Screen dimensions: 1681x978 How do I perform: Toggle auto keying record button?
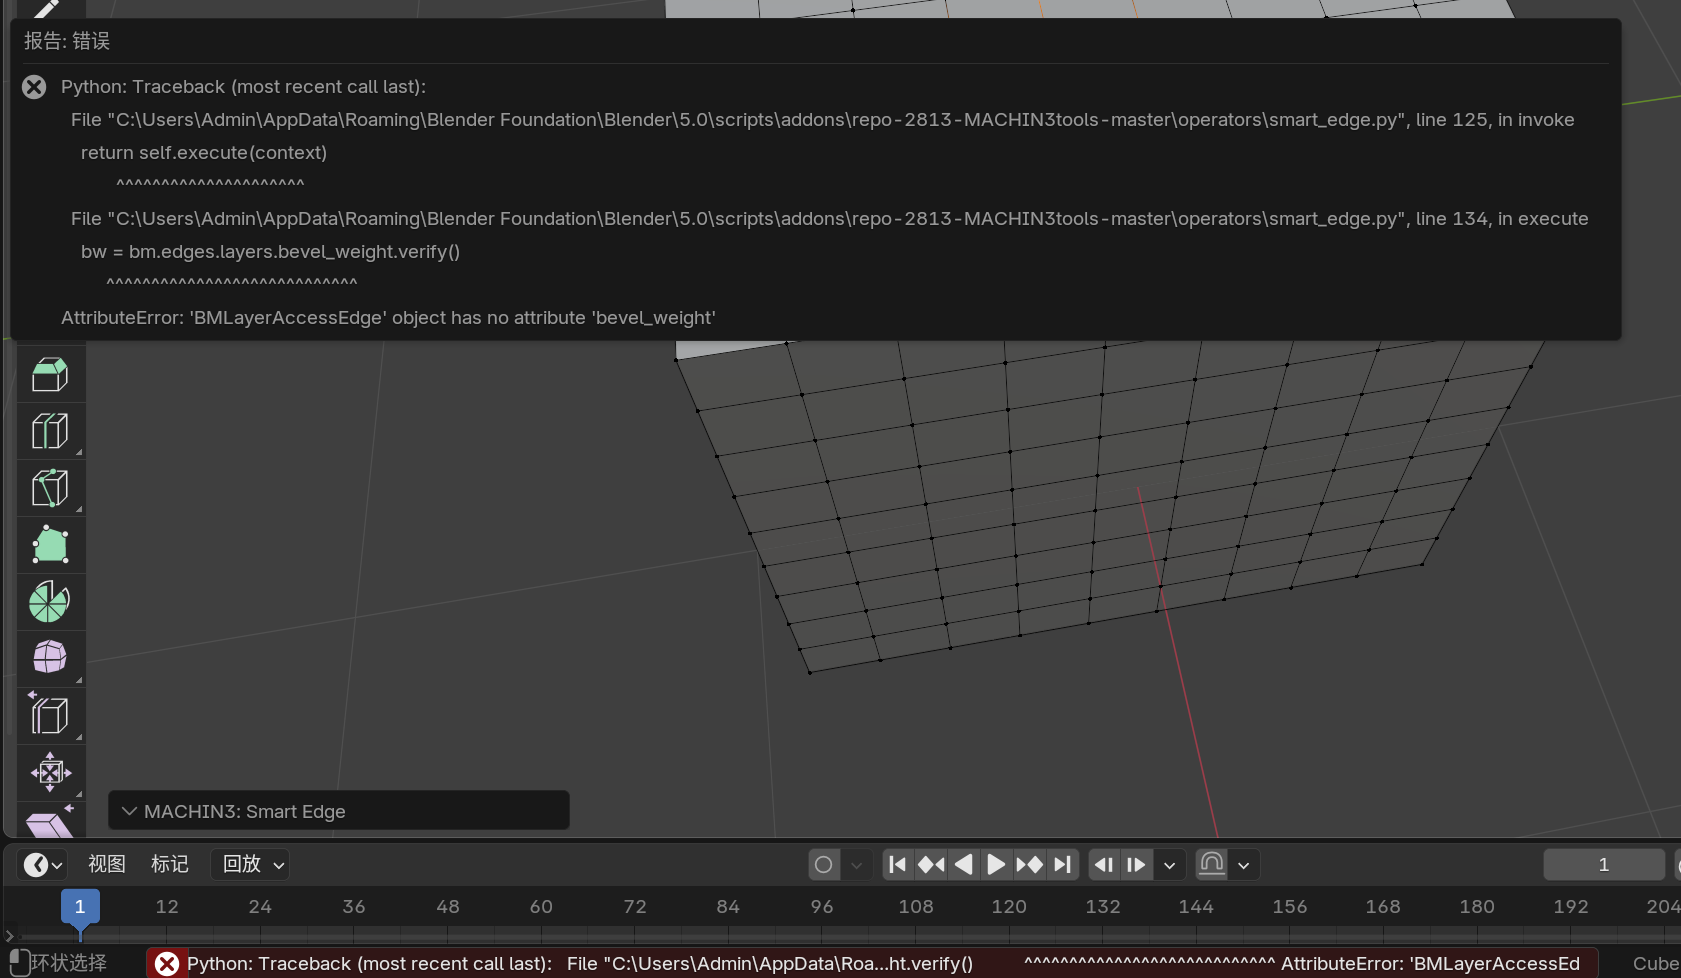(823, 864)
